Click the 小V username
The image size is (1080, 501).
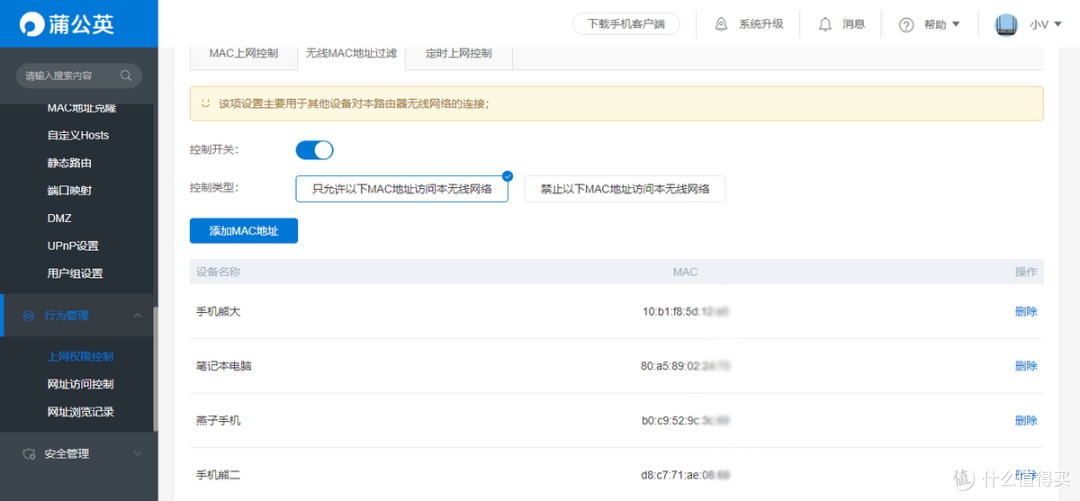click(x=1039, y=25)
